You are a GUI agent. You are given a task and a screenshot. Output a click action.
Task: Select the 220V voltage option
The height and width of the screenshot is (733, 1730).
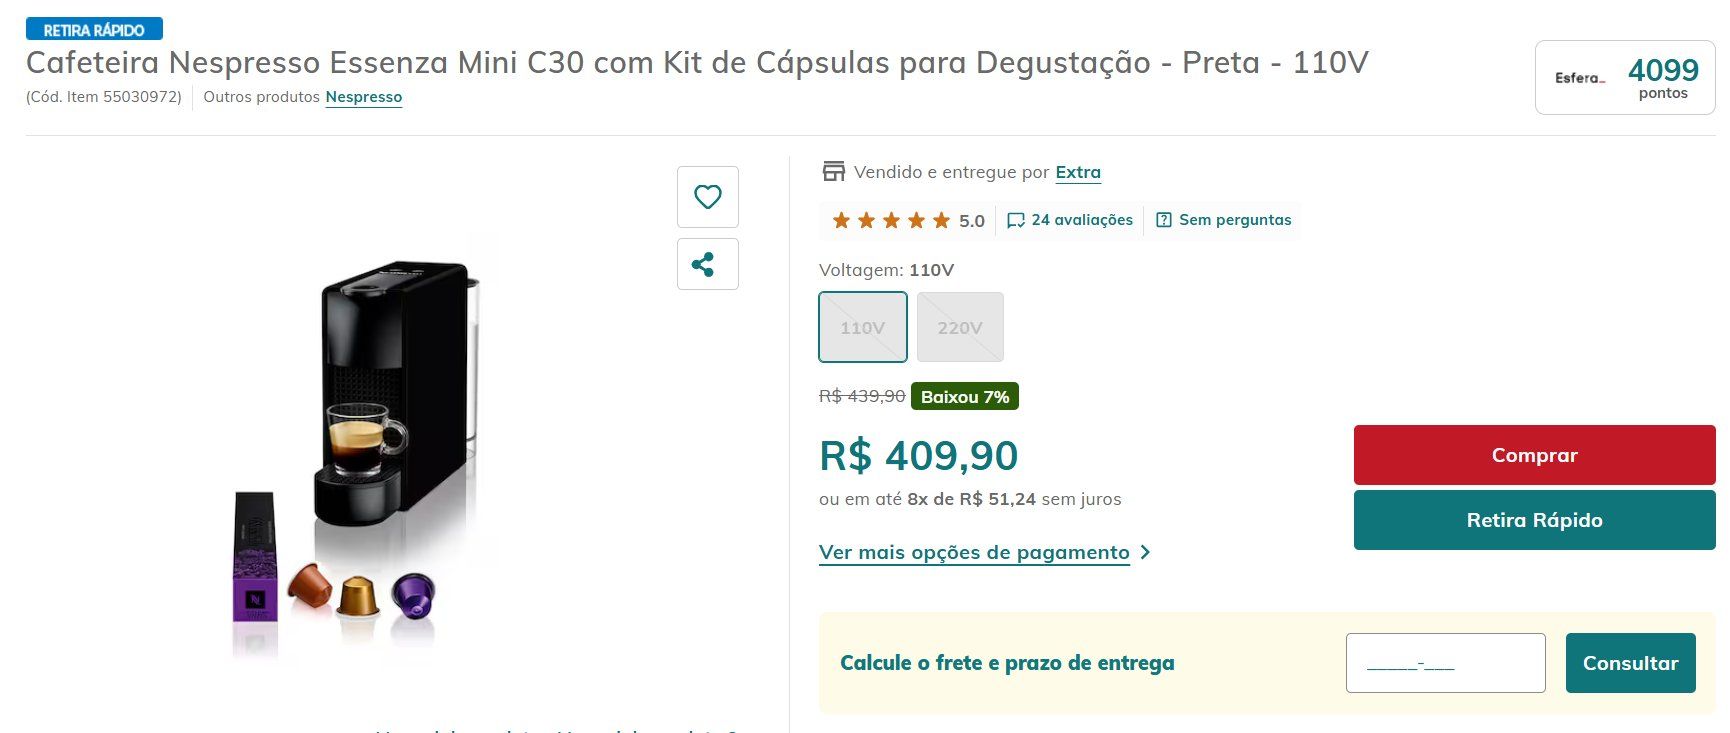click(x=960, y=327)
